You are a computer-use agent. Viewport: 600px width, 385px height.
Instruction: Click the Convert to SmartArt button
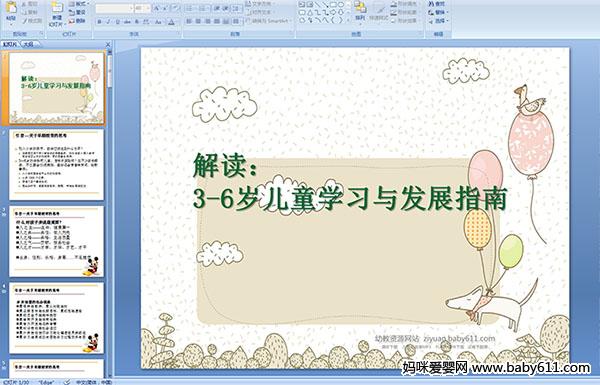(x=268, y=21)
